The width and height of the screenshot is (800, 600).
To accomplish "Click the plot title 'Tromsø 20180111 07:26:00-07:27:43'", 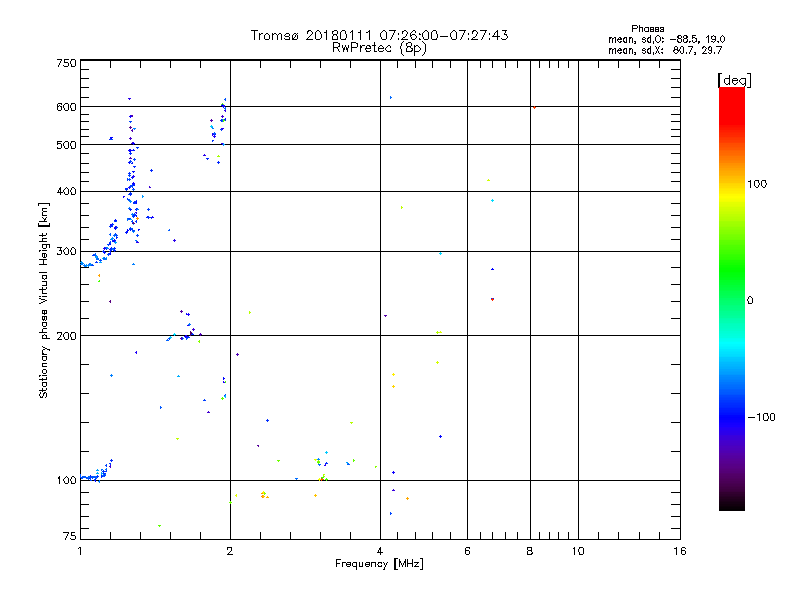I will point(379,35).
